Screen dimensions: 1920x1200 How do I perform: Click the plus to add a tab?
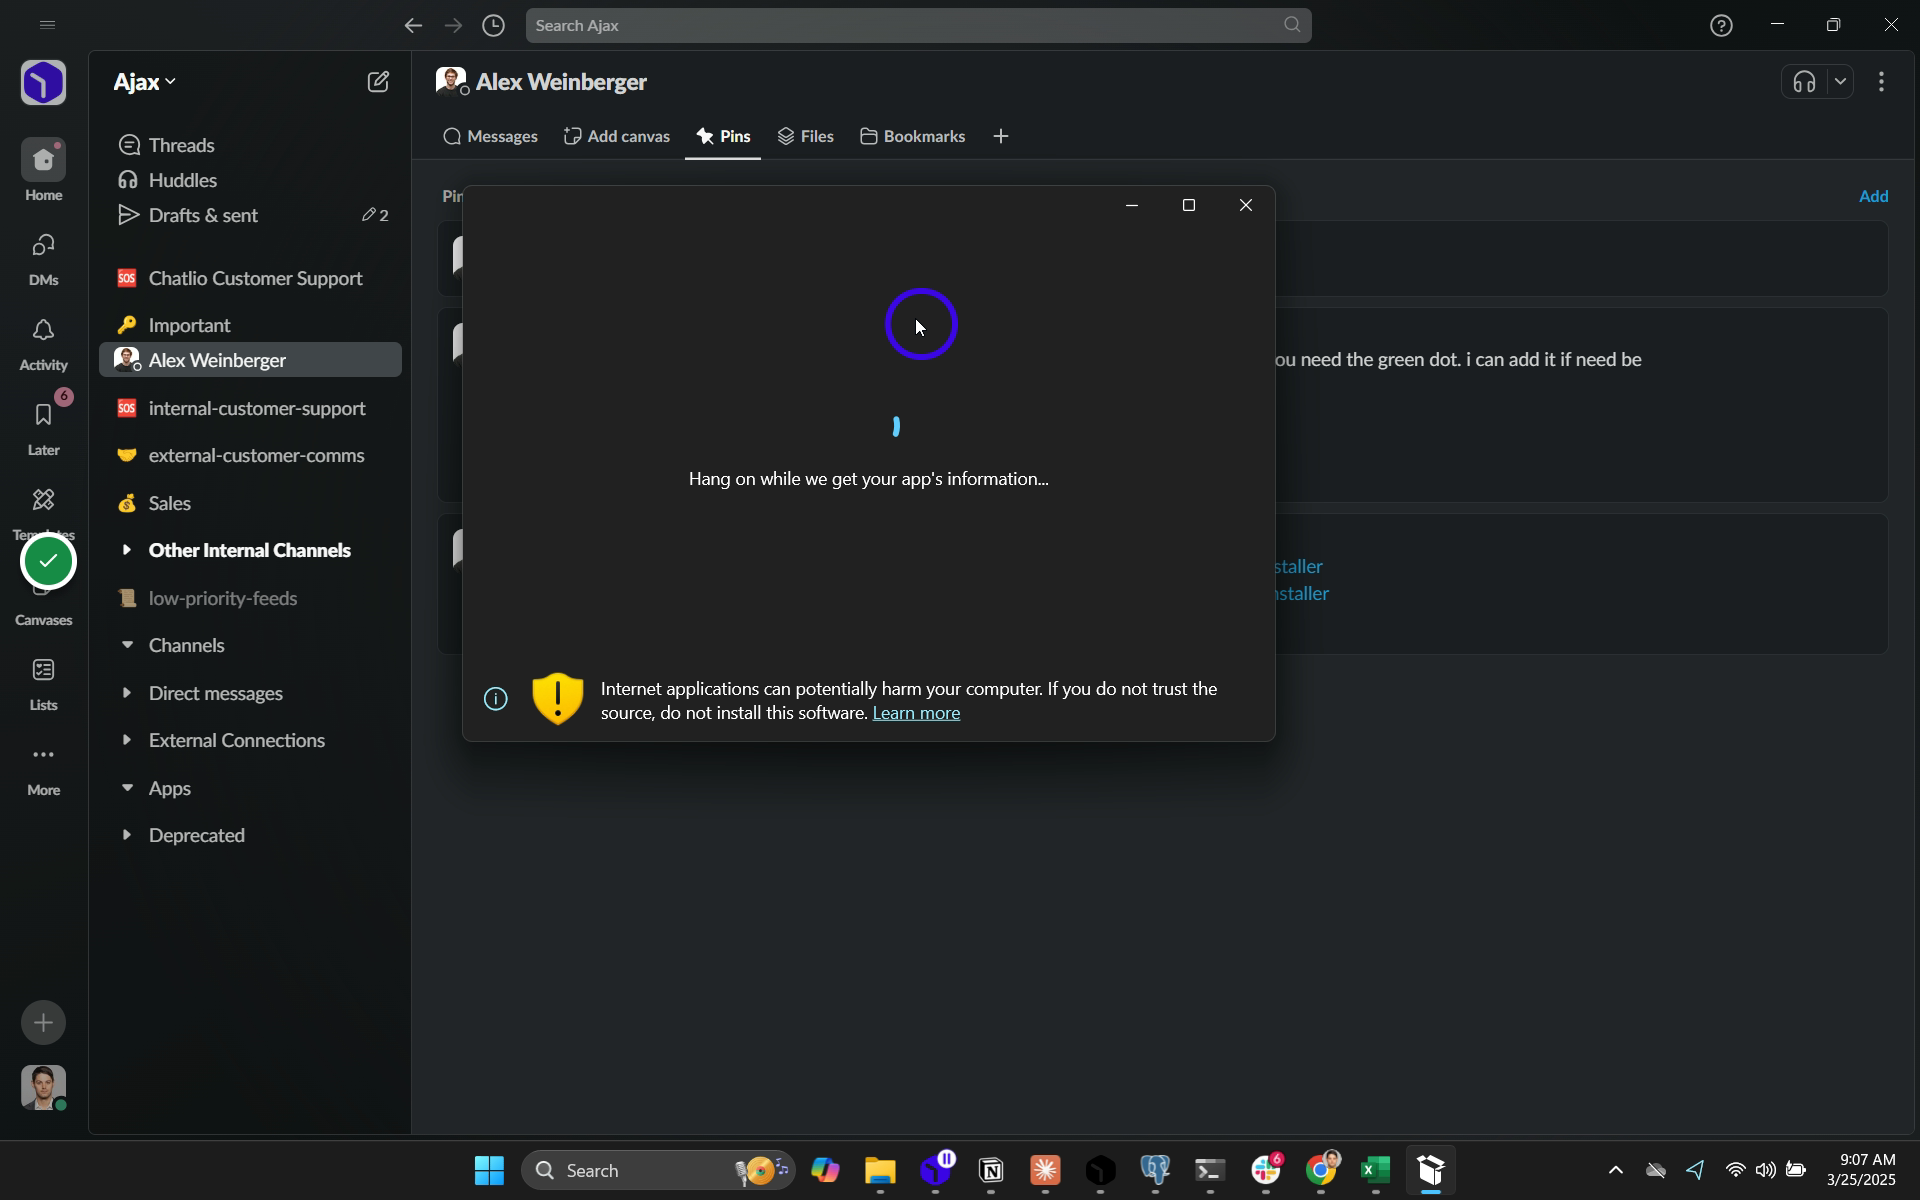[1001, 137]
